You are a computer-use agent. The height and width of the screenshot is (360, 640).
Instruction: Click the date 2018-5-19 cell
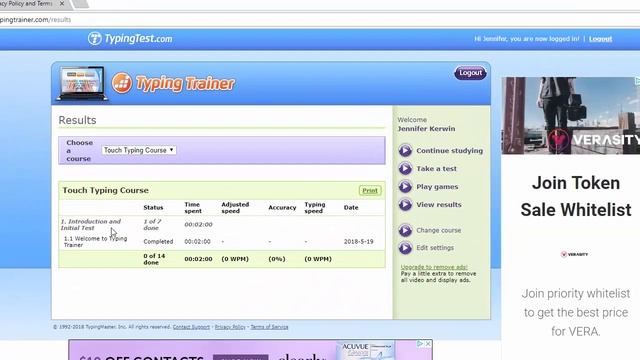(x=358, y=242)
